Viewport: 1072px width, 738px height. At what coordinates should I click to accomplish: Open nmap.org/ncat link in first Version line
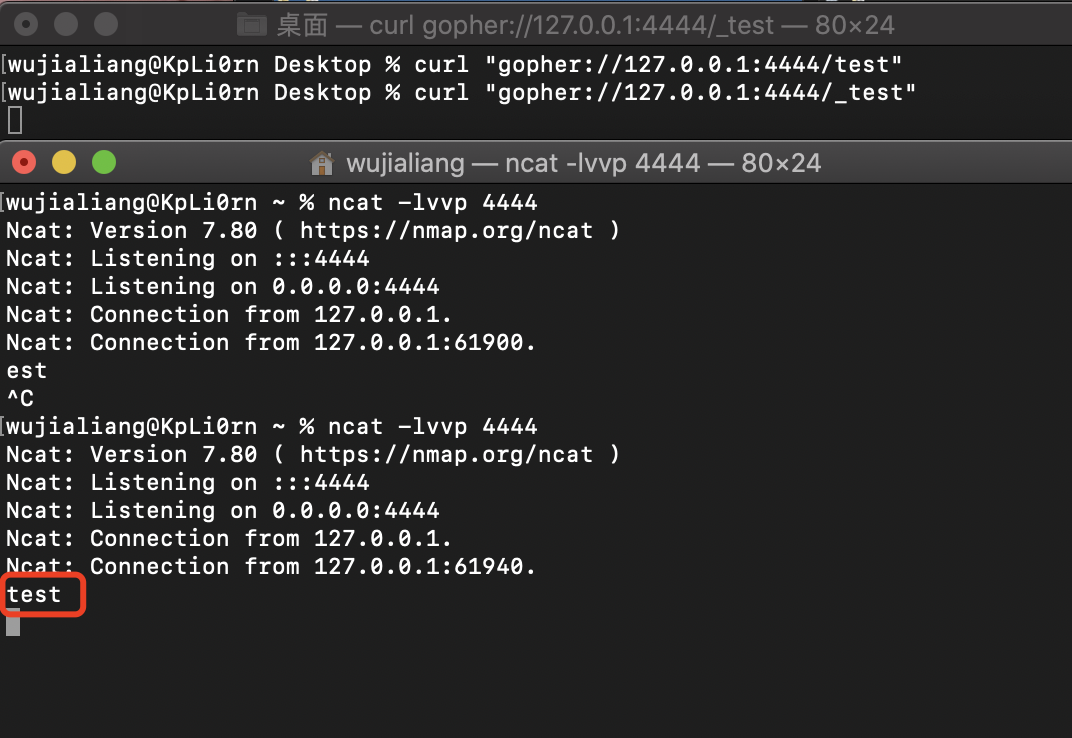coord(459,230)
